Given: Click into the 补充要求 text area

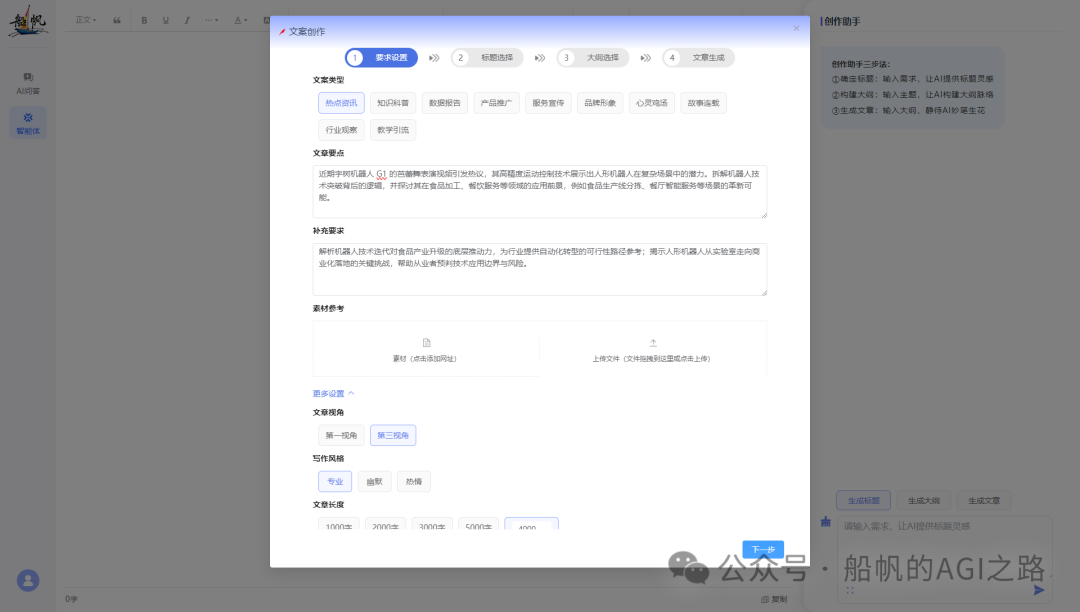Looking at the screenshot, I should click(540, 269).
